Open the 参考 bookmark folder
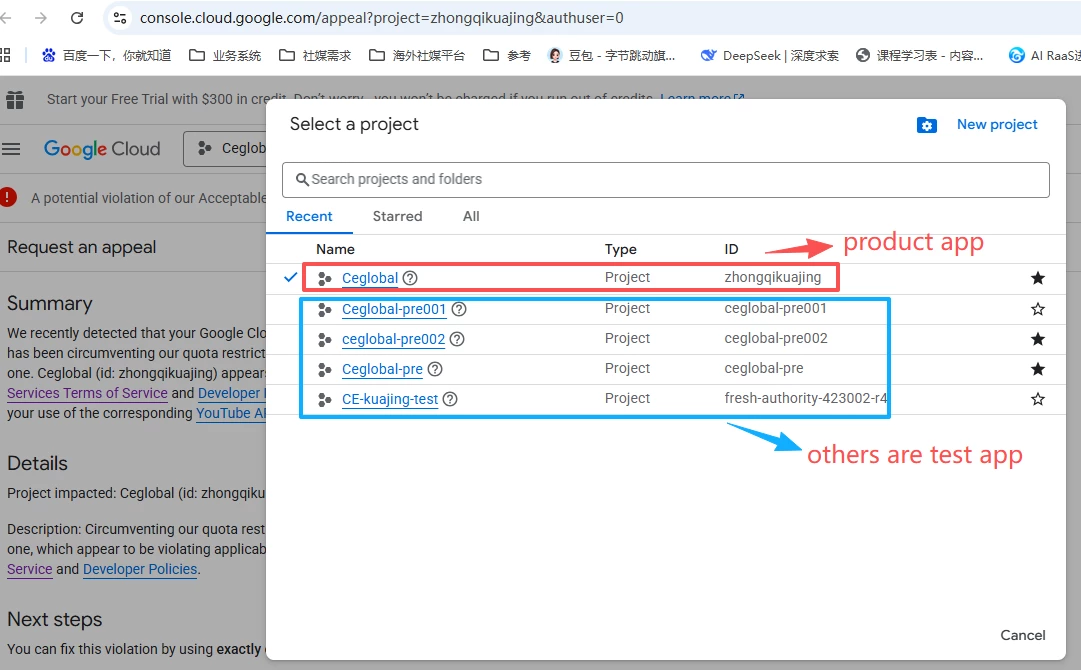Screen dimensions: 1081x670 pos(507,55)
